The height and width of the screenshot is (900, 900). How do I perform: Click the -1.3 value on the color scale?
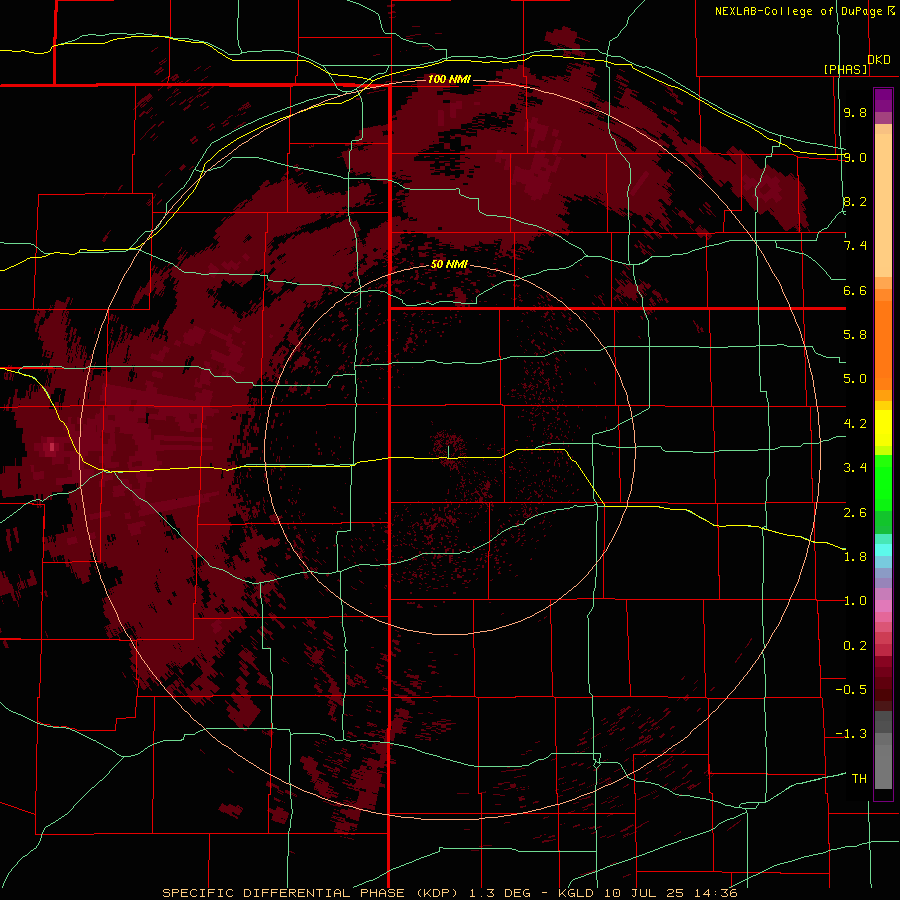tap(851, 734)
